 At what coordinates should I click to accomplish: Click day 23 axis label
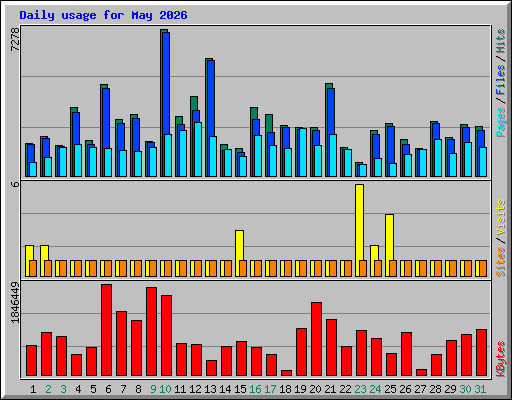point(360,389)
